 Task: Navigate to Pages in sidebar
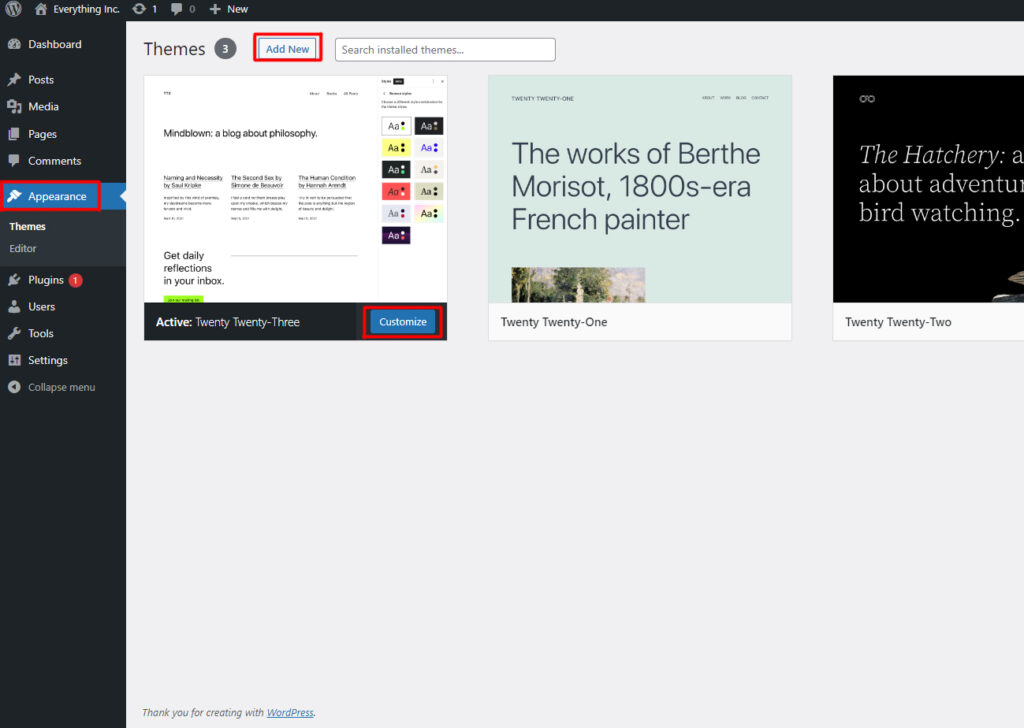(x=42, y=134)
